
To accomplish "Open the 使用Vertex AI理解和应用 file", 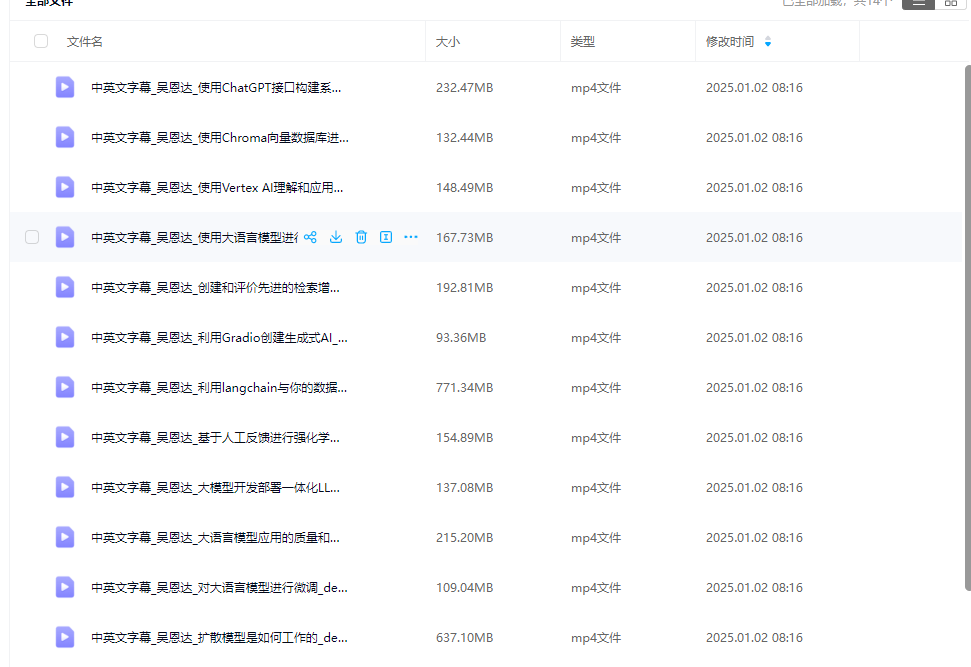I will click(217, 188).
